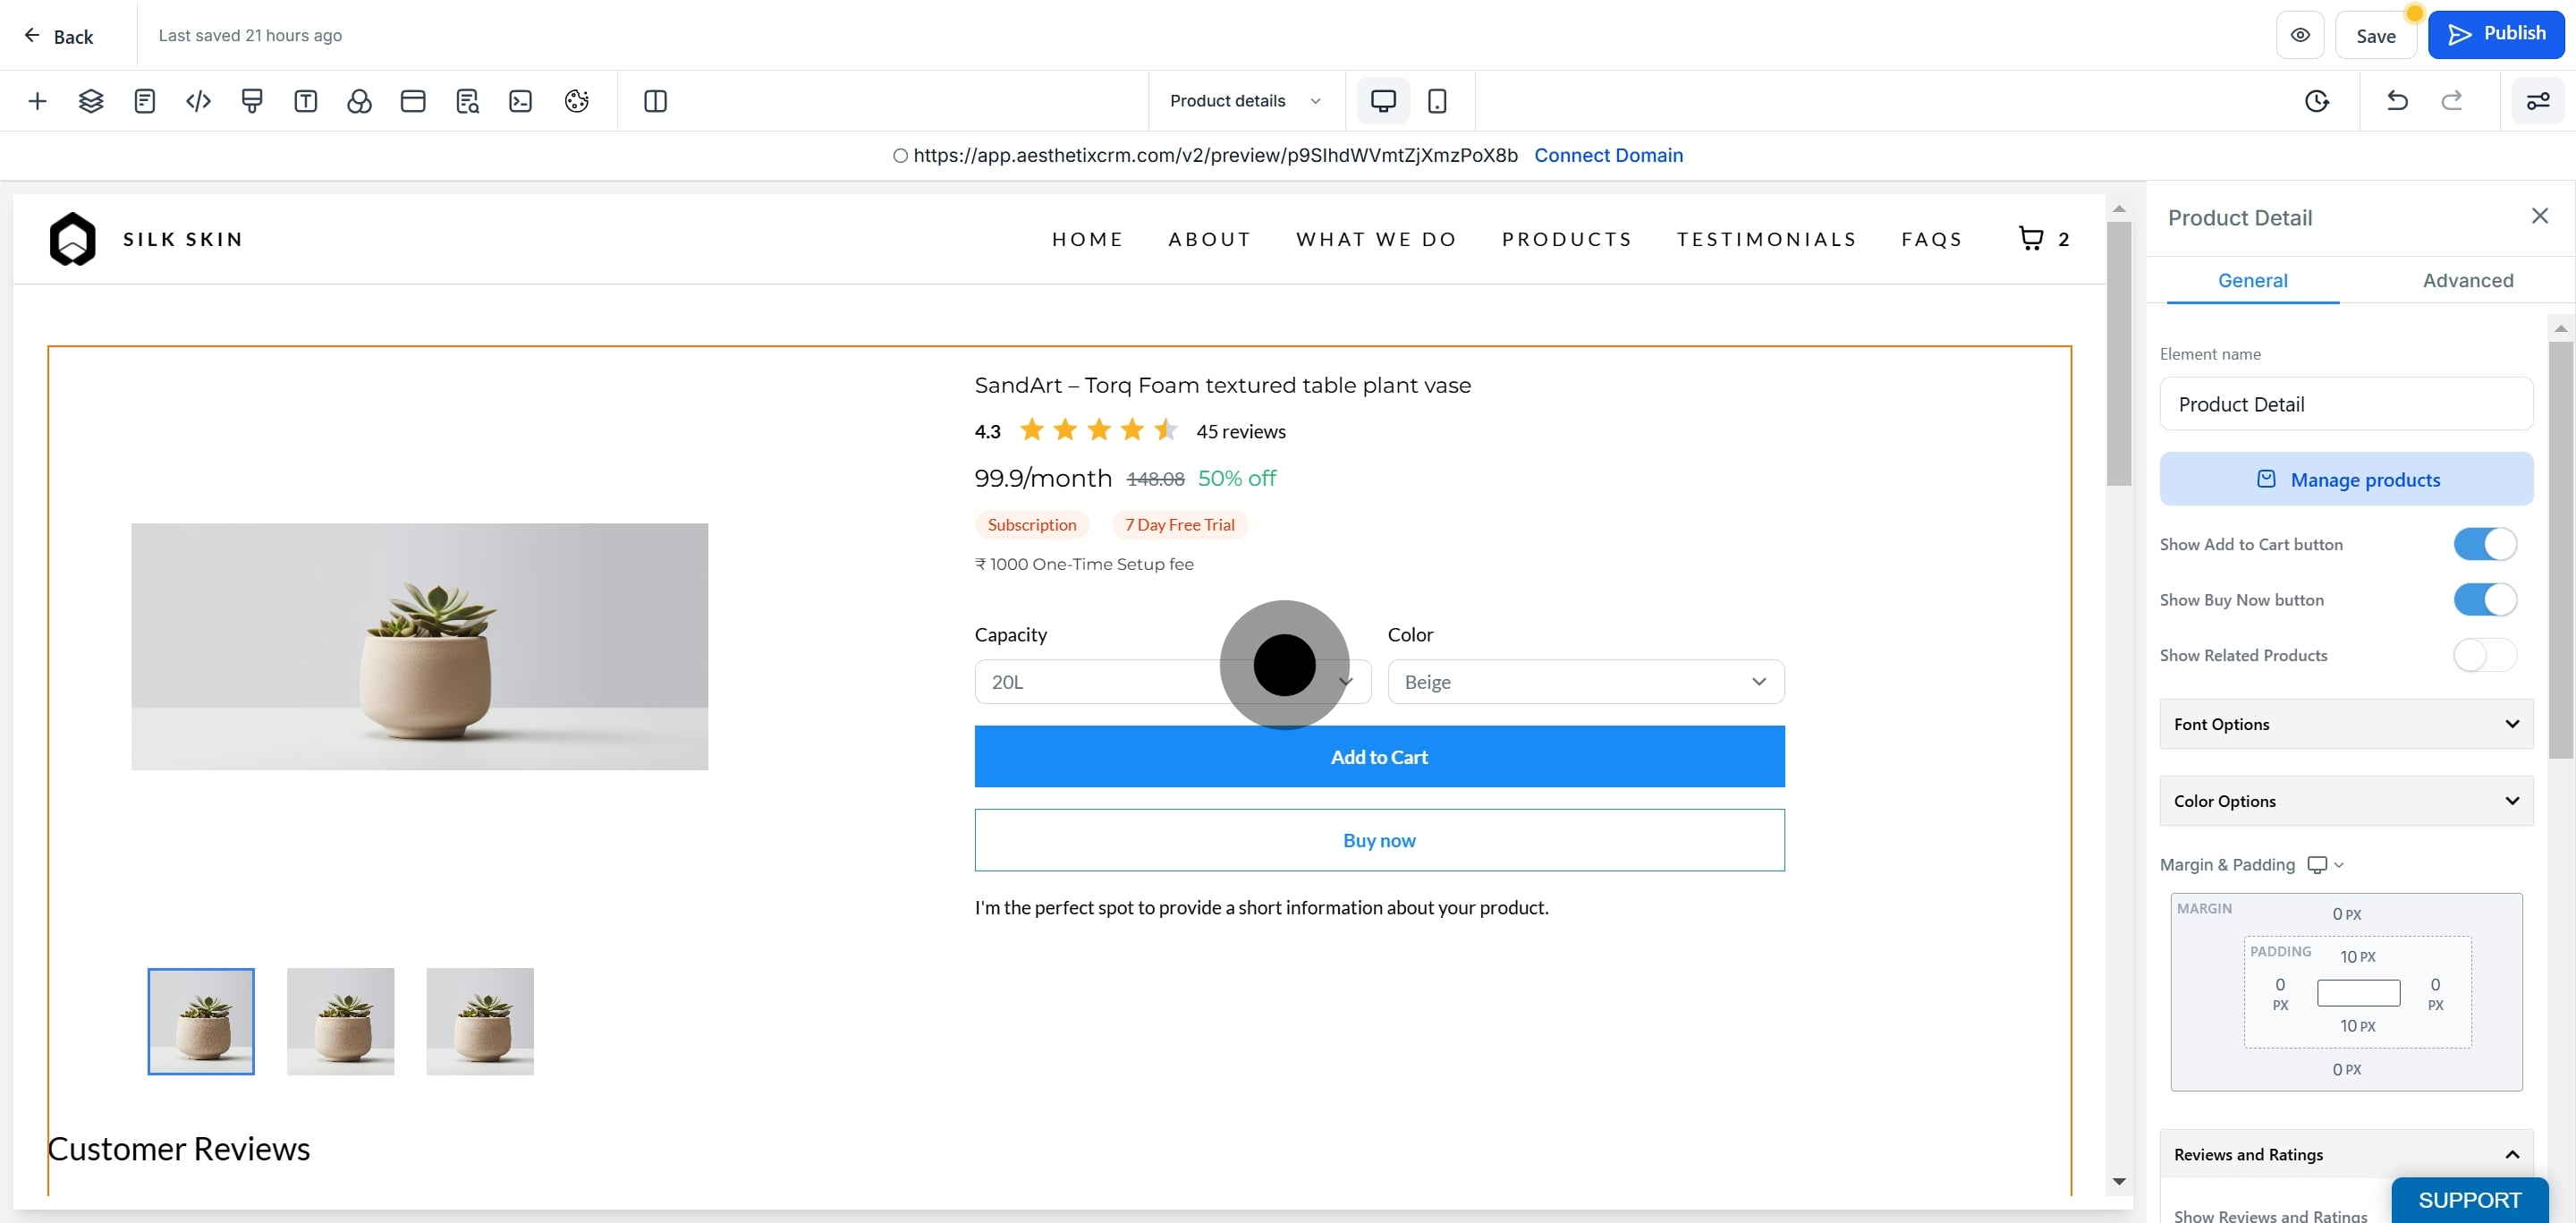The image size is (2576, 1223).
Task: Open the PRODUCTS nav item
Action: coord(1567,239)
